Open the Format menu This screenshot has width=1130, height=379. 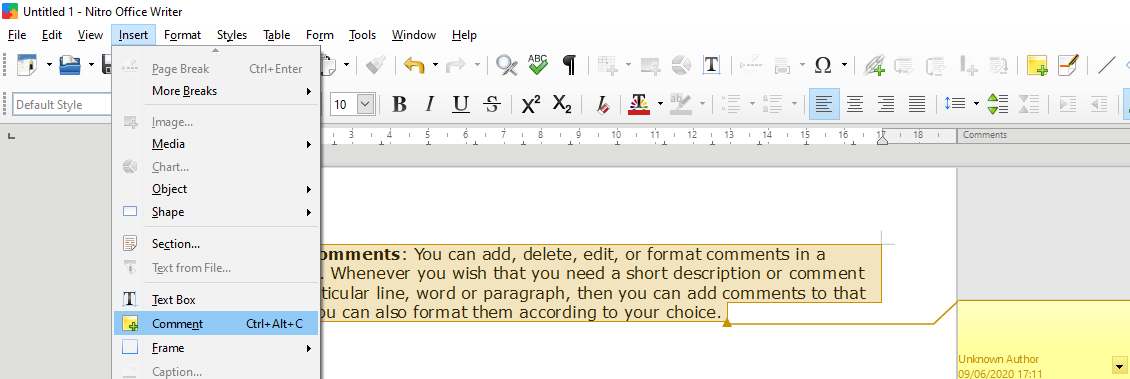182,35
